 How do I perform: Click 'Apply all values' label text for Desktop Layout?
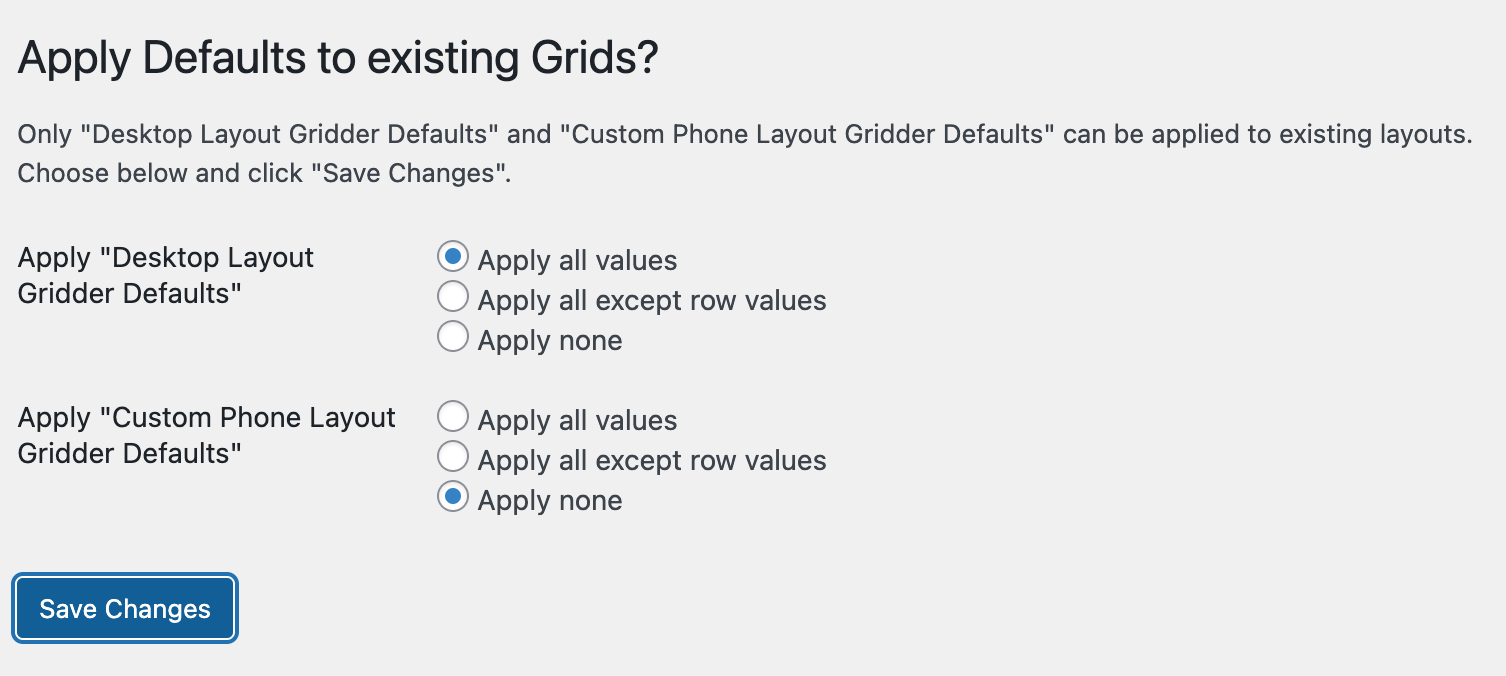577,261
